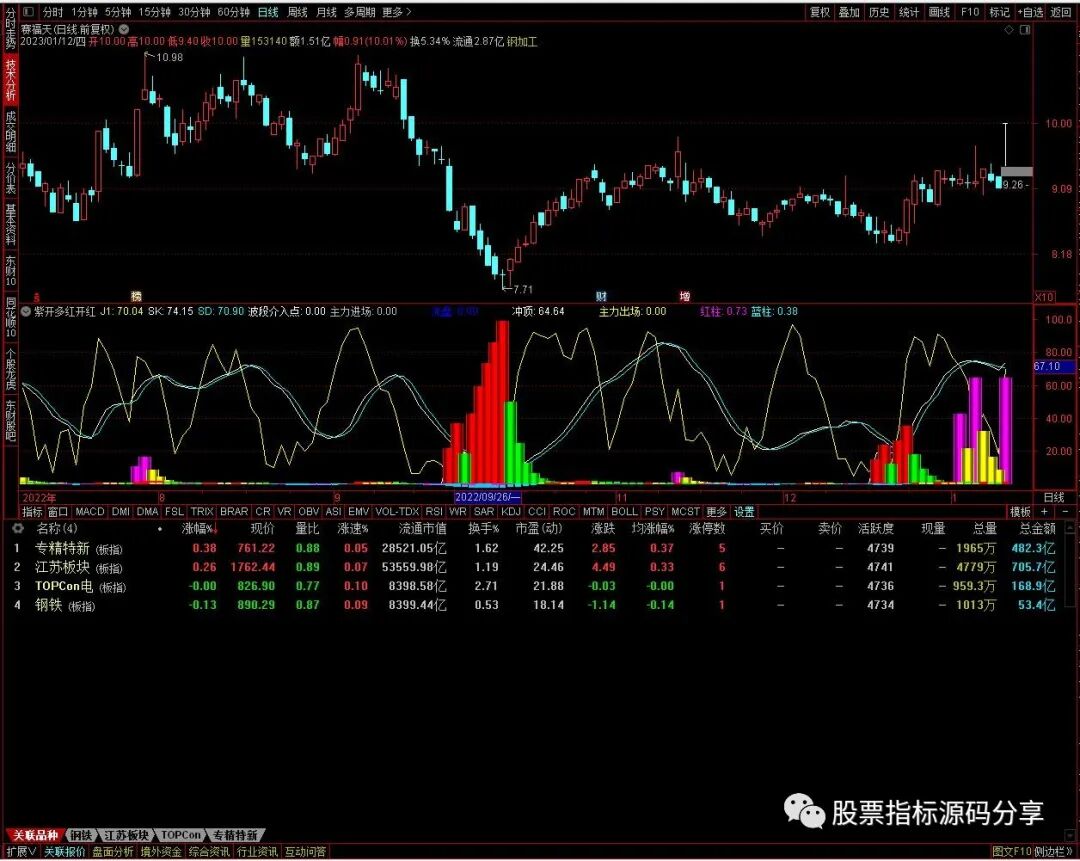Open the F10 company info

coord(970,12)
